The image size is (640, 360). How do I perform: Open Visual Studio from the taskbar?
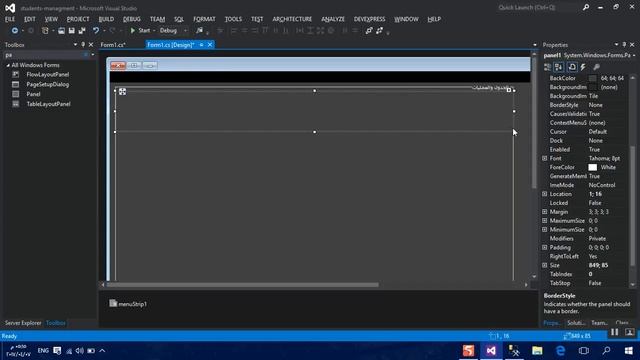491,351
